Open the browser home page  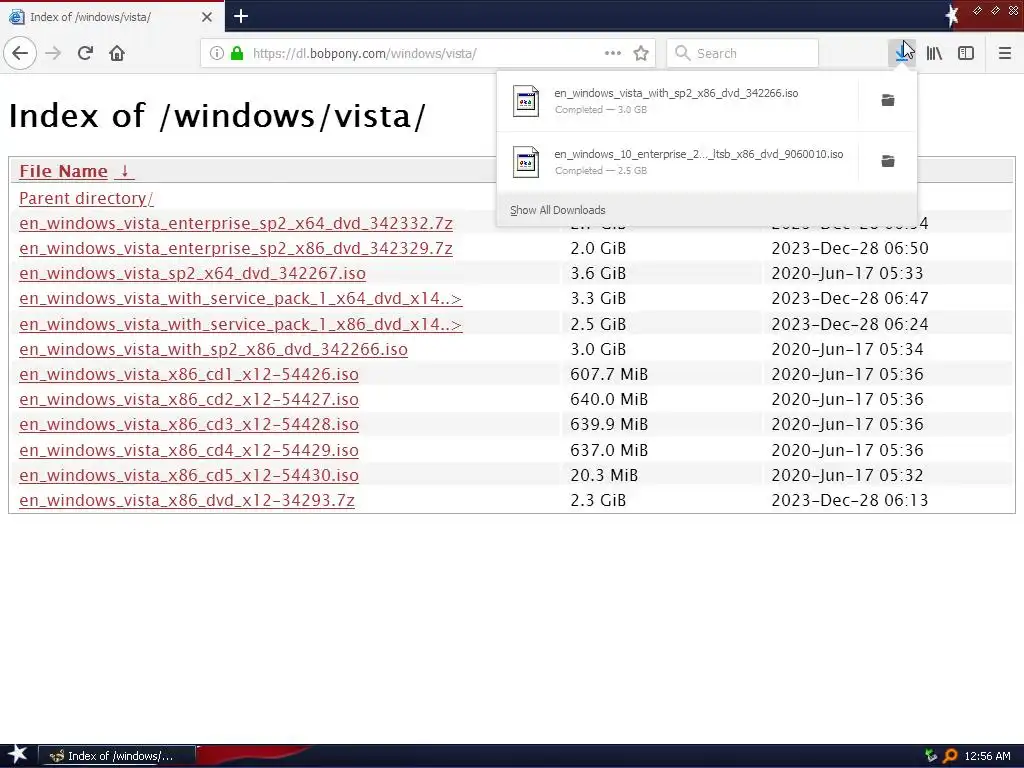117,54
